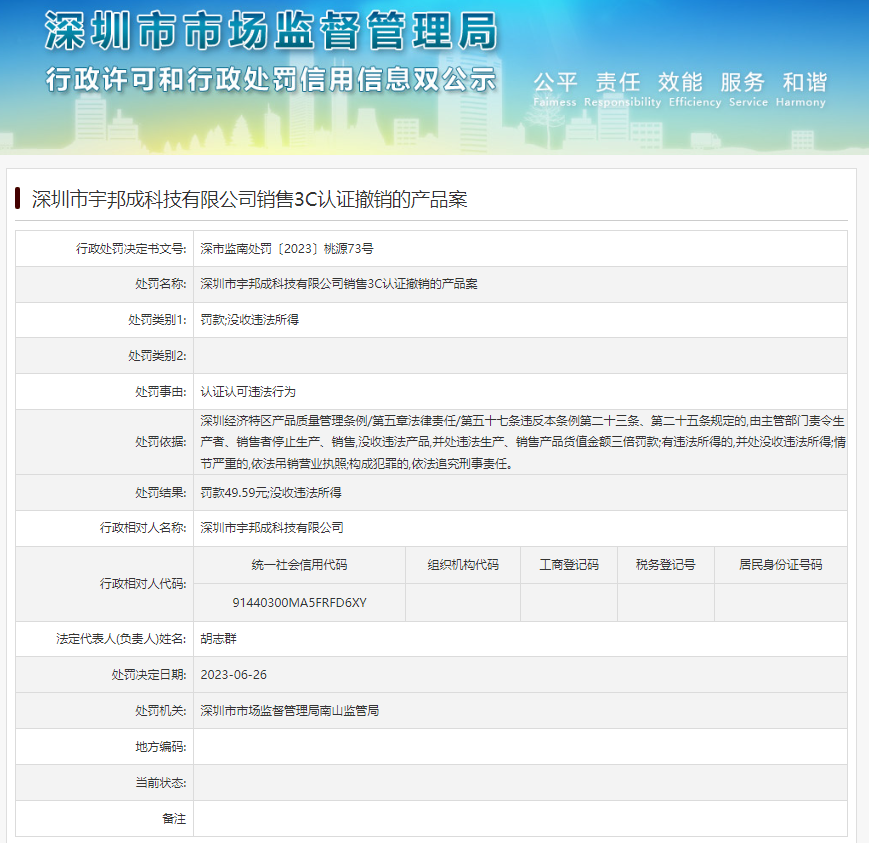
Task: Select the decision number 深市监南处罚〔2023〕桃源73号
Action: (x=287, y=248)
